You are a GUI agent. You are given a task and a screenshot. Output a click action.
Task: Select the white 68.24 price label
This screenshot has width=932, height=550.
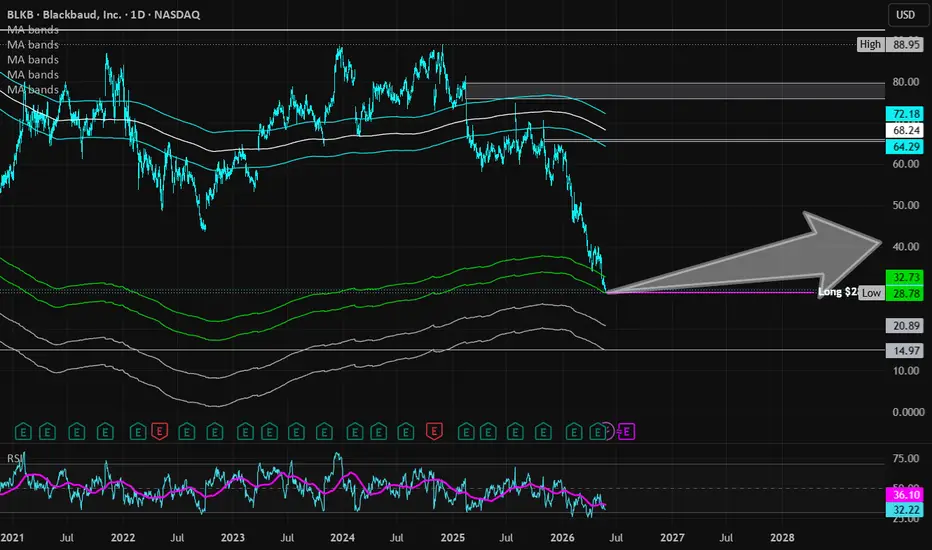coord(906,130)
